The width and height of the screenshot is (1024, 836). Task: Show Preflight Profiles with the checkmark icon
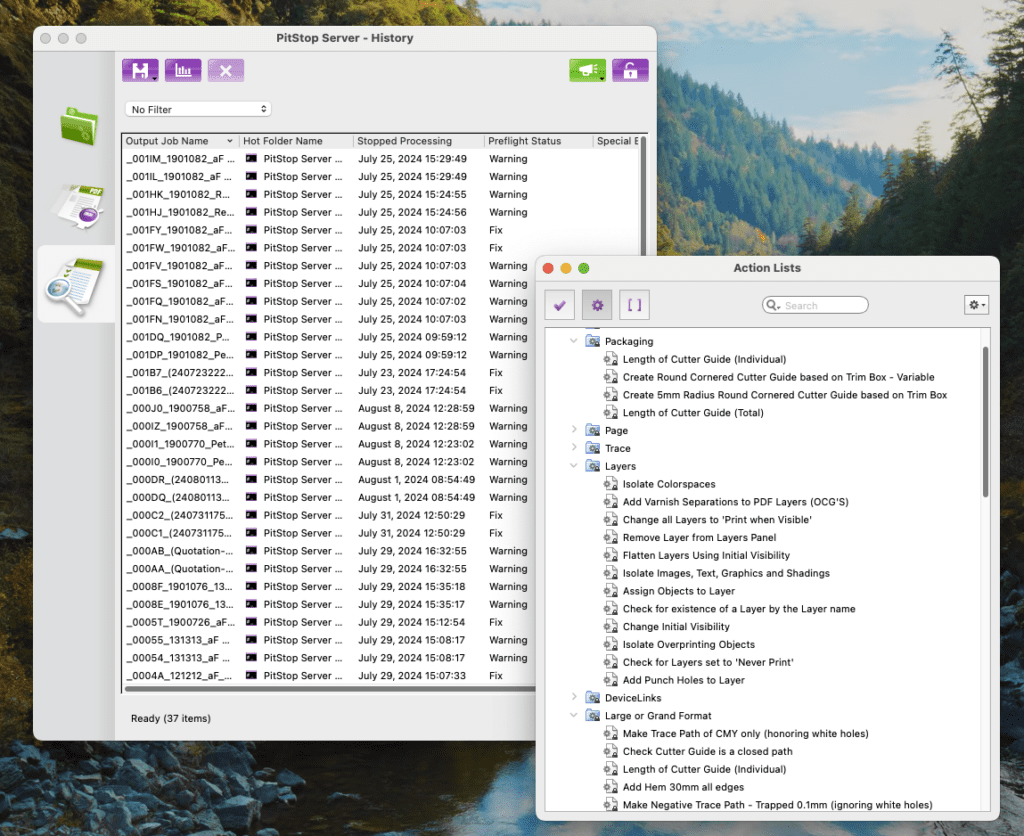(x=560, y=305)
